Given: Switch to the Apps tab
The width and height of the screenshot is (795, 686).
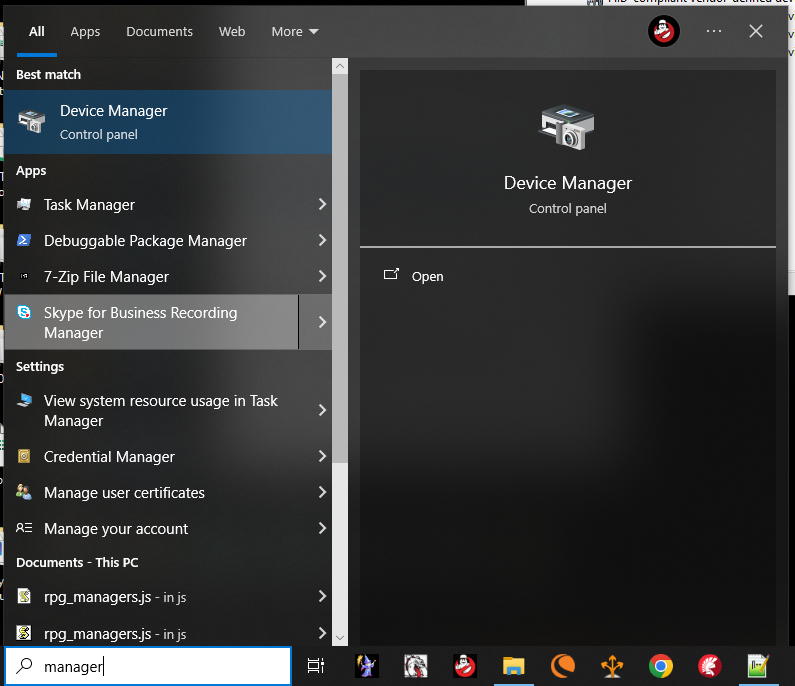Looking at the screenshot, I should [85, 31].
